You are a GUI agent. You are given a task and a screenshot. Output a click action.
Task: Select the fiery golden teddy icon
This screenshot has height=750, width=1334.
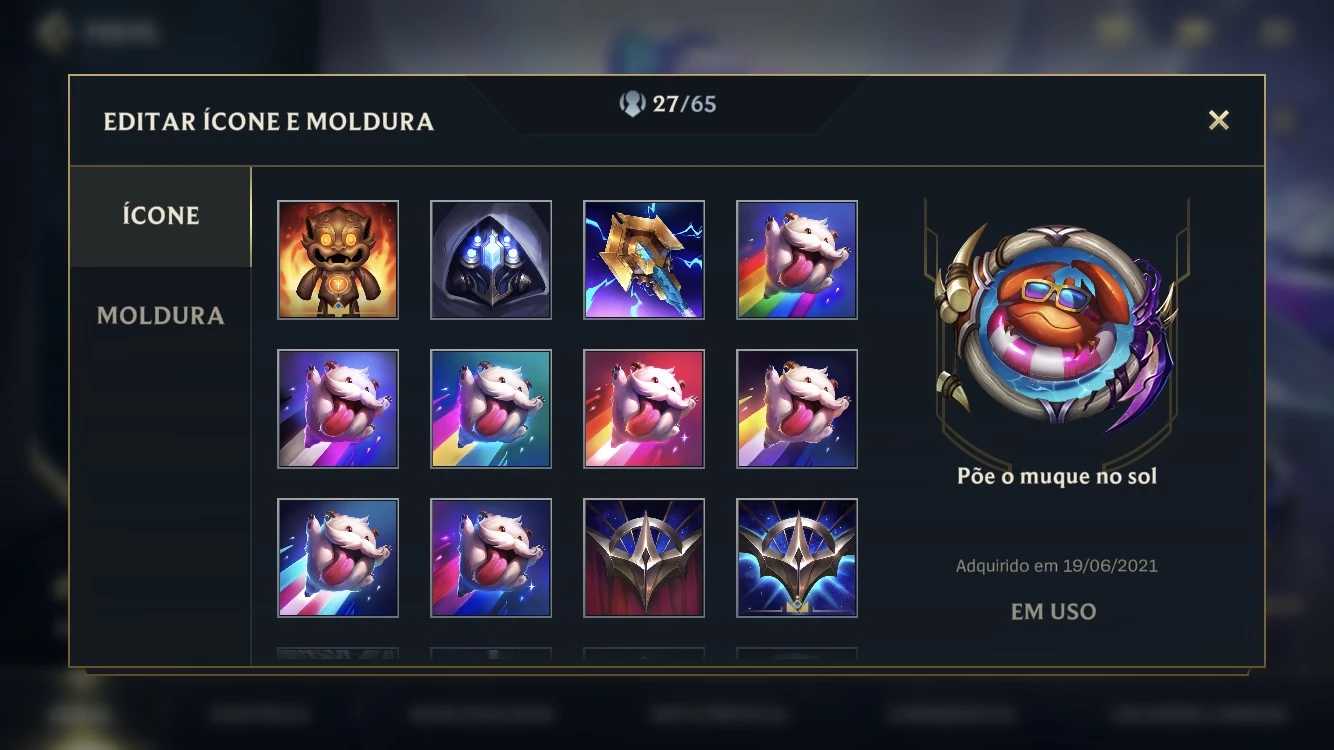pyautogui.click(x=338, y=260)
